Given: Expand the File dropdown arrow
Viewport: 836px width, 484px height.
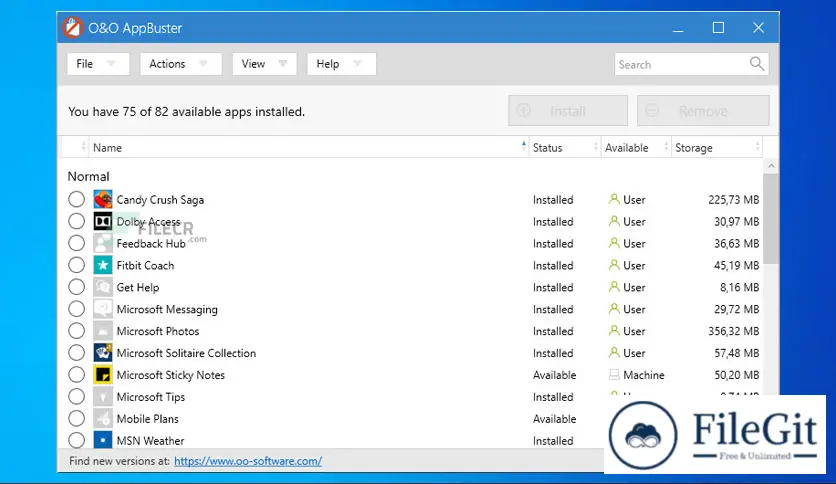Looking at the screenshot, I should coord(111,63).
